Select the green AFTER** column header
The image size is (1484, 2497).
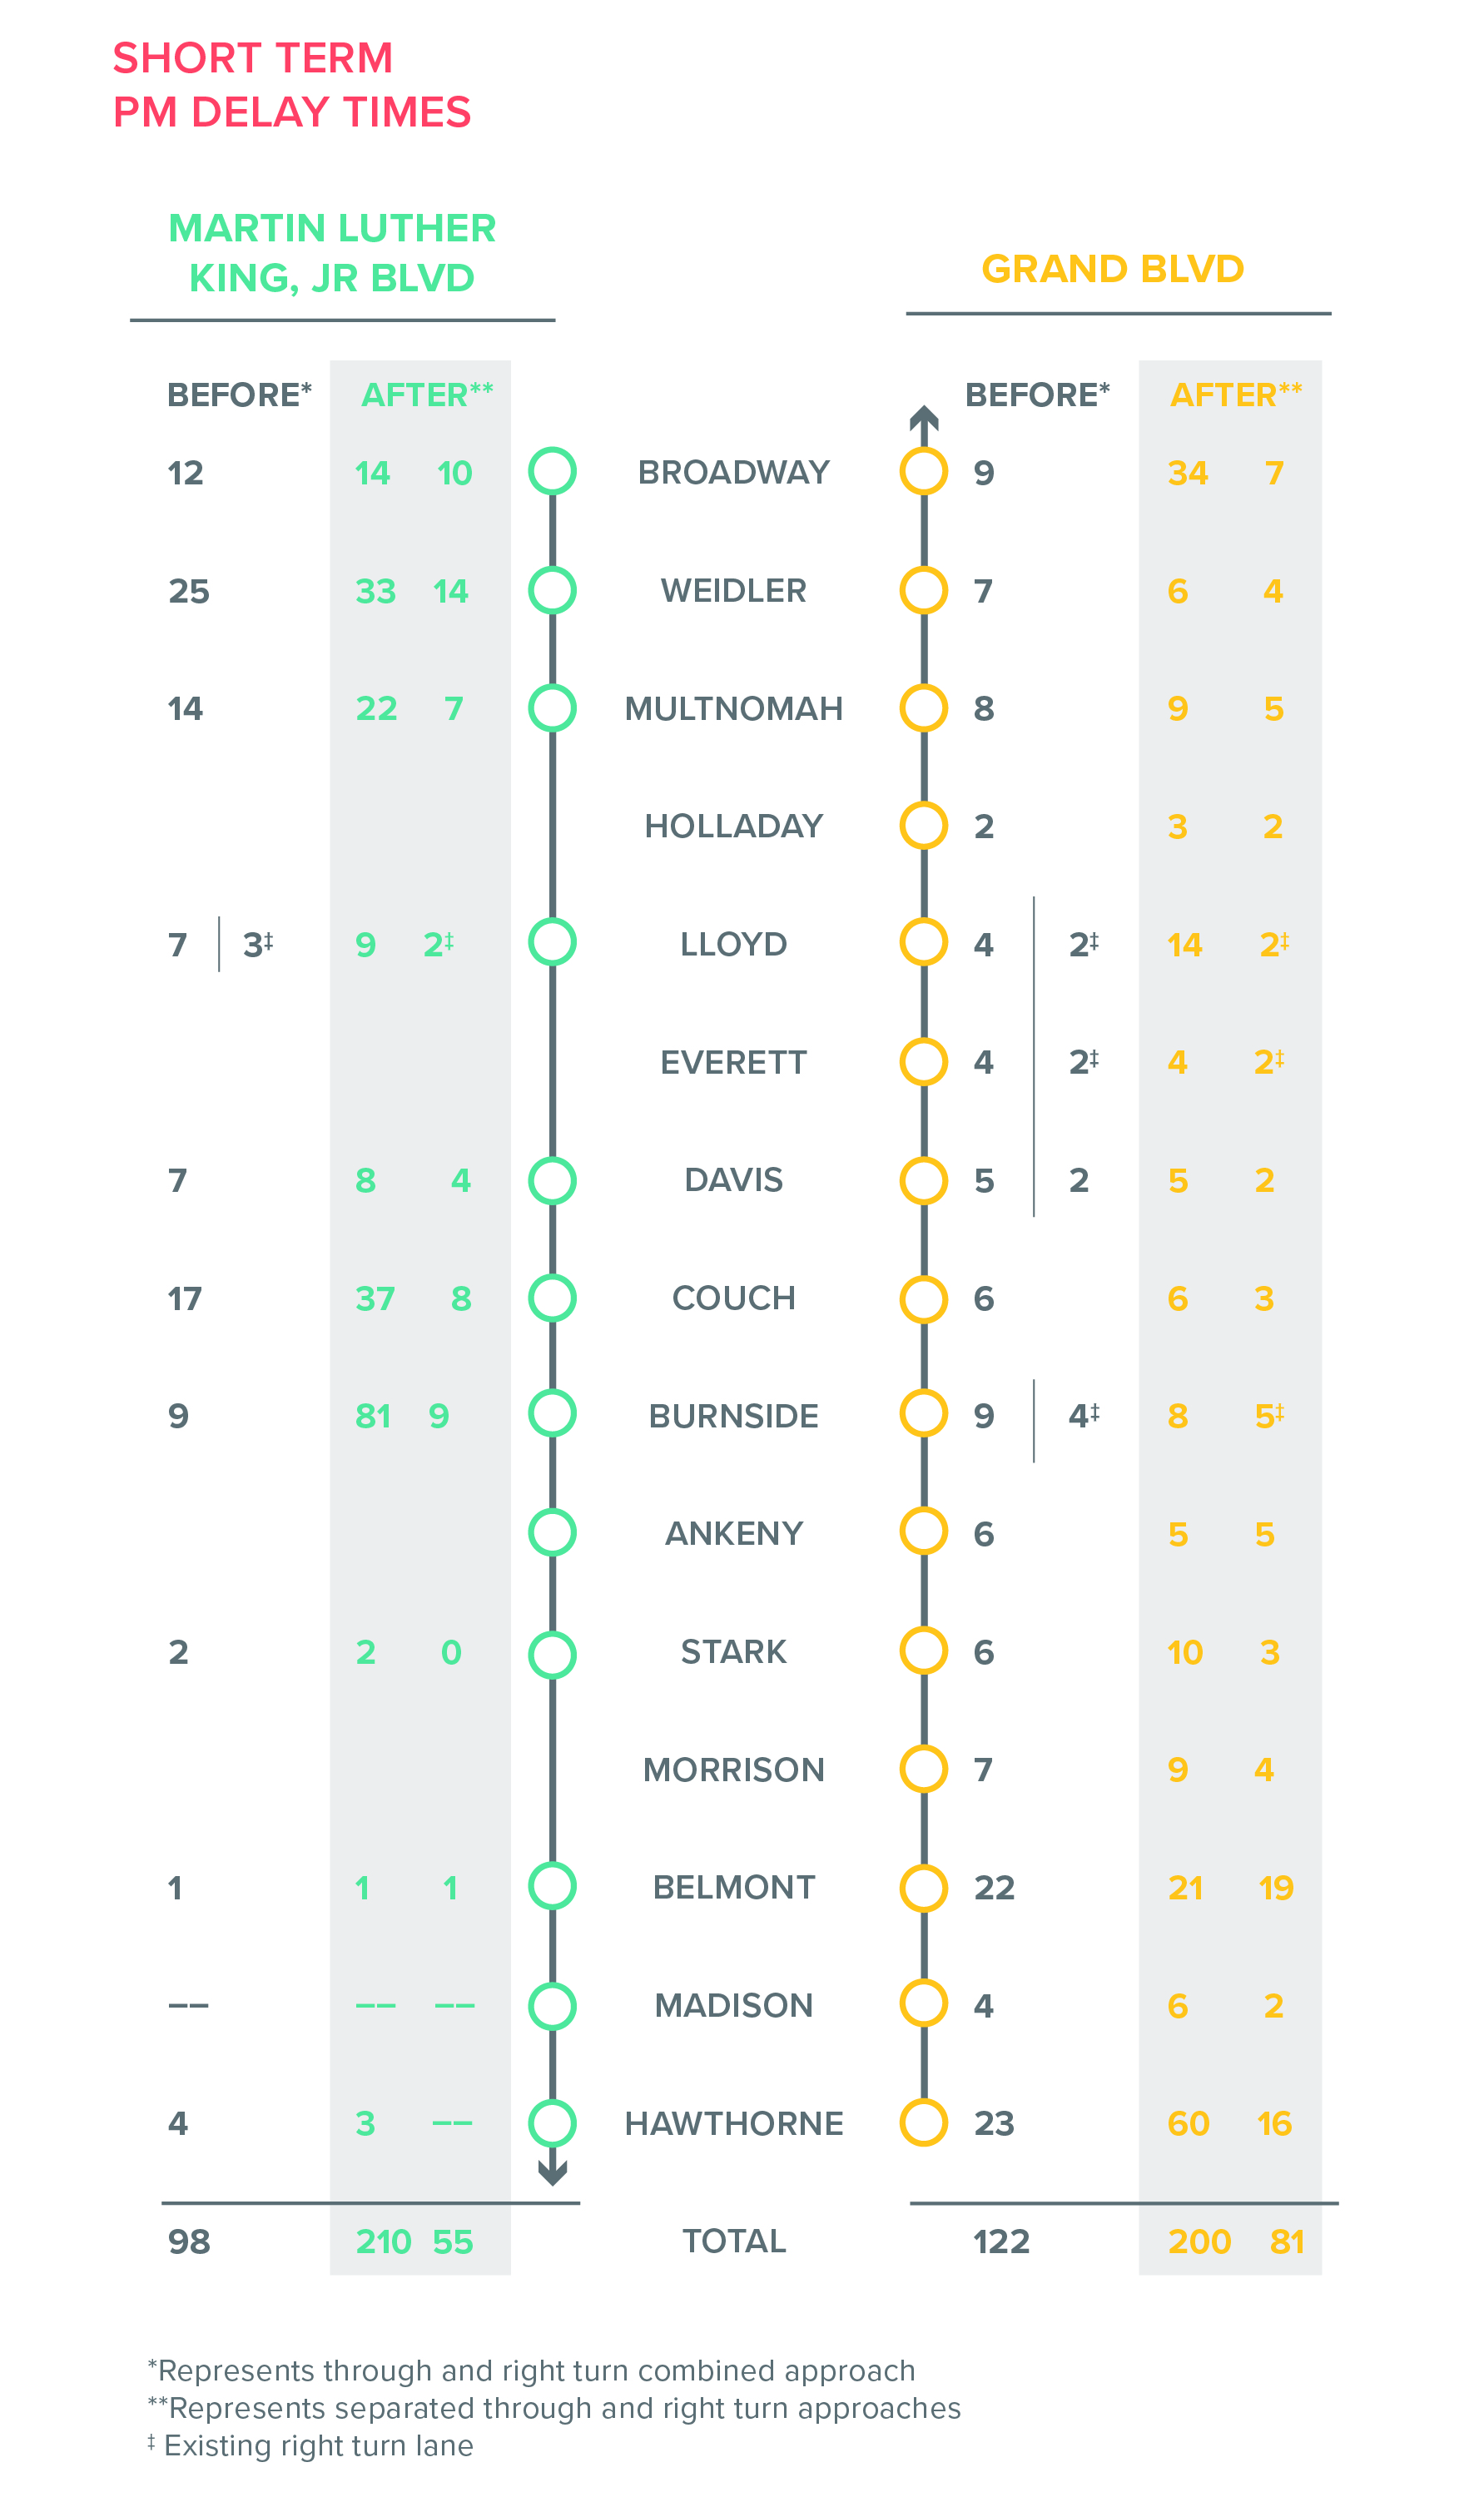click(x=427, y=395)
